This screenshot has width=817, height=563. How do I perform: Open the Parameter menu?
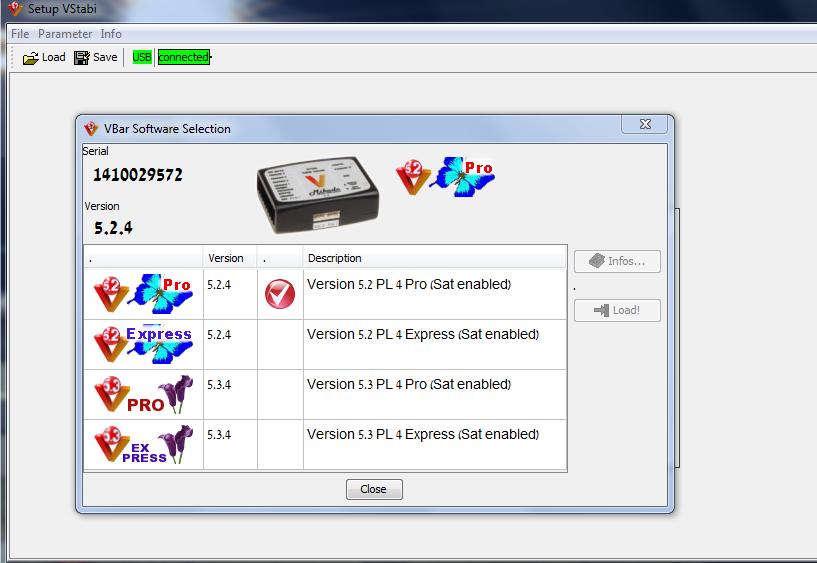pos(65,34)
